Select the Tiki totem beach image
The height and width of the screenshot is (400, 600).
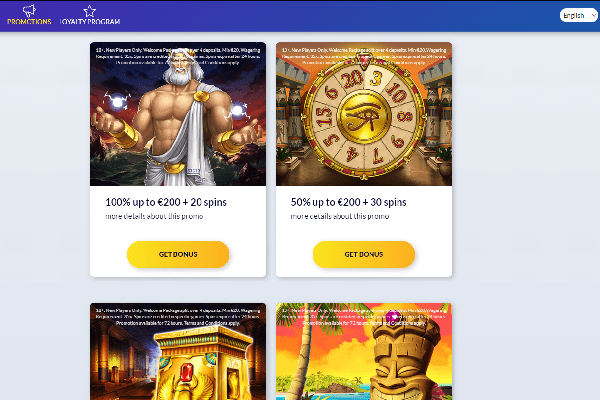coord(364,351)
